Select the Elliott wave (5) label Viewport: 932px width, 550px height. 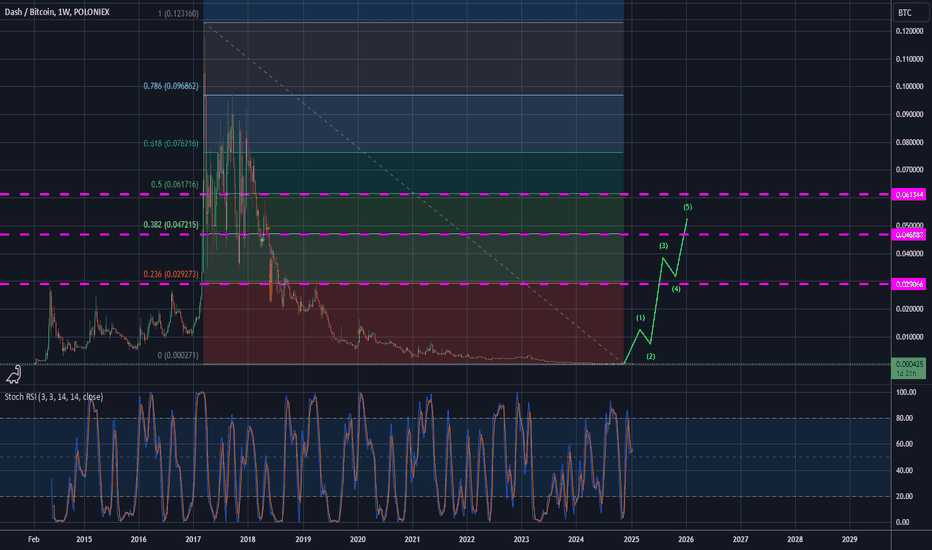coord(688,207)
